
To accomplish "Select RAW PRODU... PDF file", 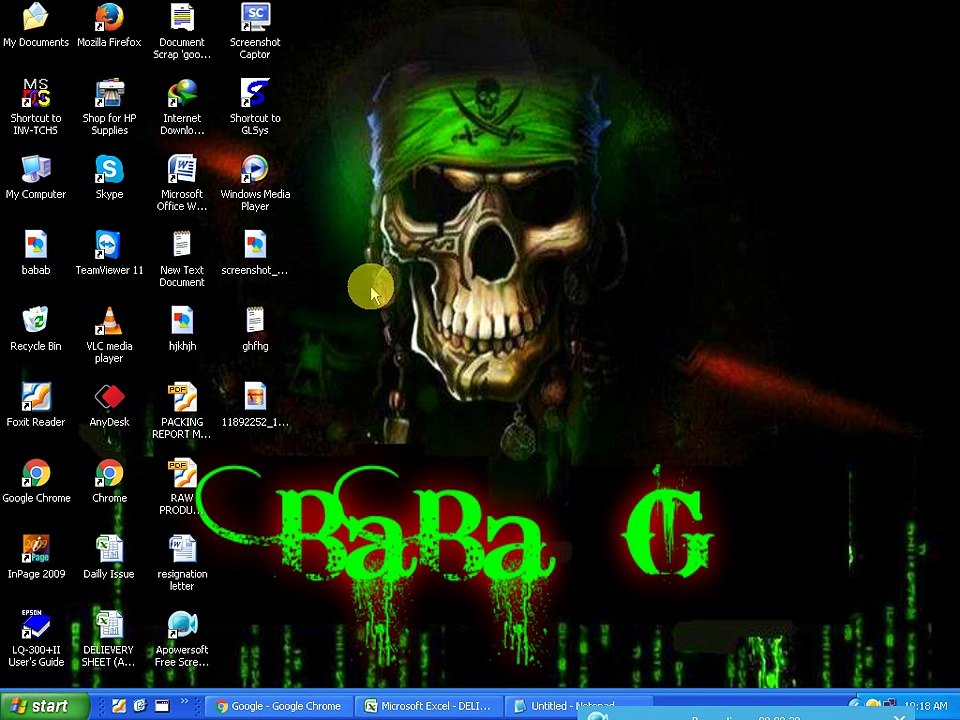I will [182, 486].
